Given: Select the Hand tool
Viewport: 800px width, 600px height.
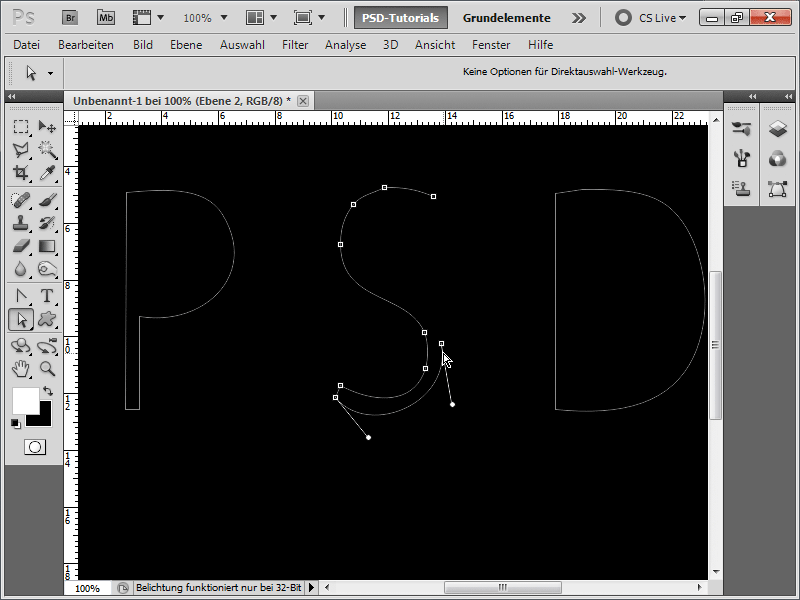Looking at the screenshot, I should tap(20, 369).
